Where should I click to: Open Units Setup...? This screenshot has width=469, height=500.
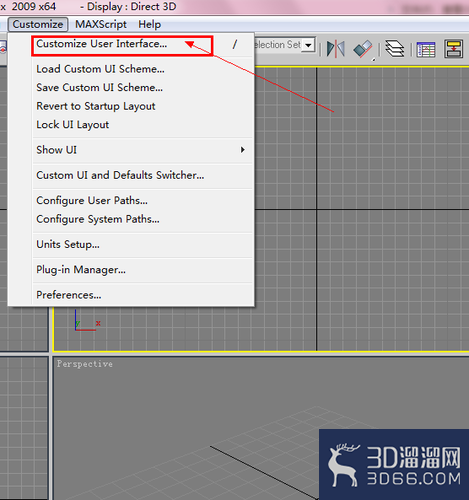coord(143,245)
